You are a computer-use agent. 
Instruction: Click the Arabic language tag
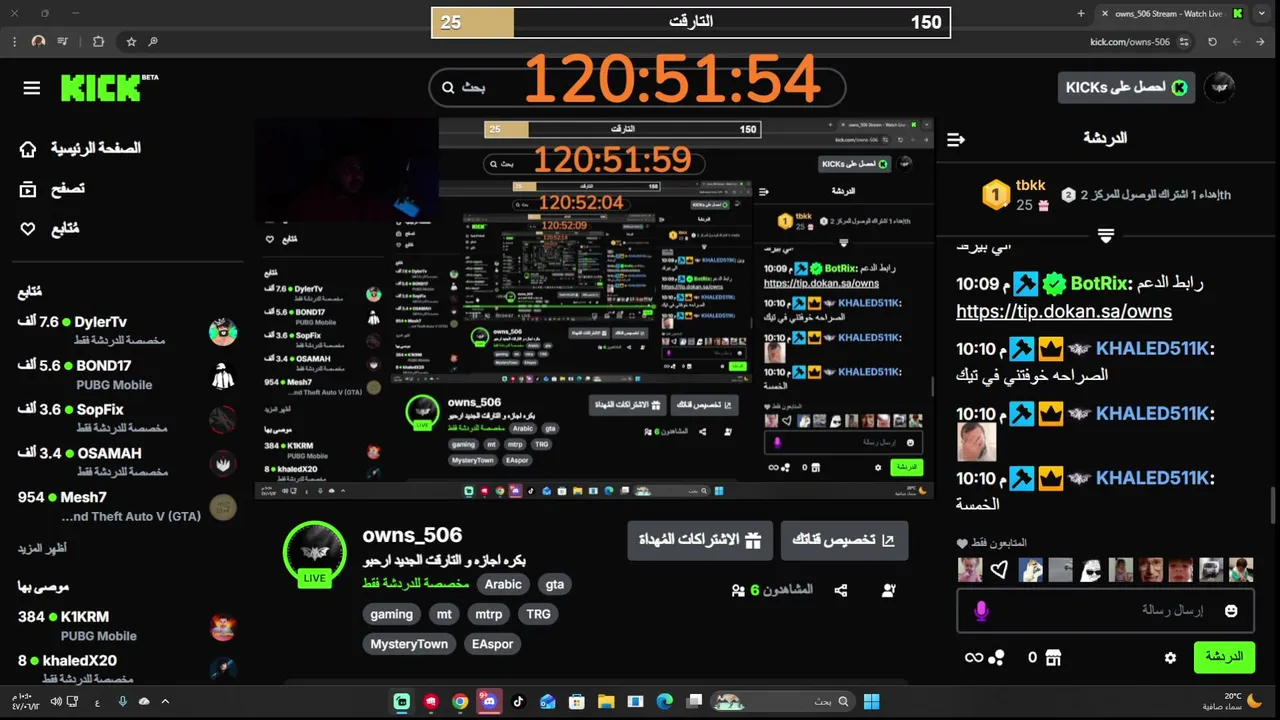(x=503, y=584)
